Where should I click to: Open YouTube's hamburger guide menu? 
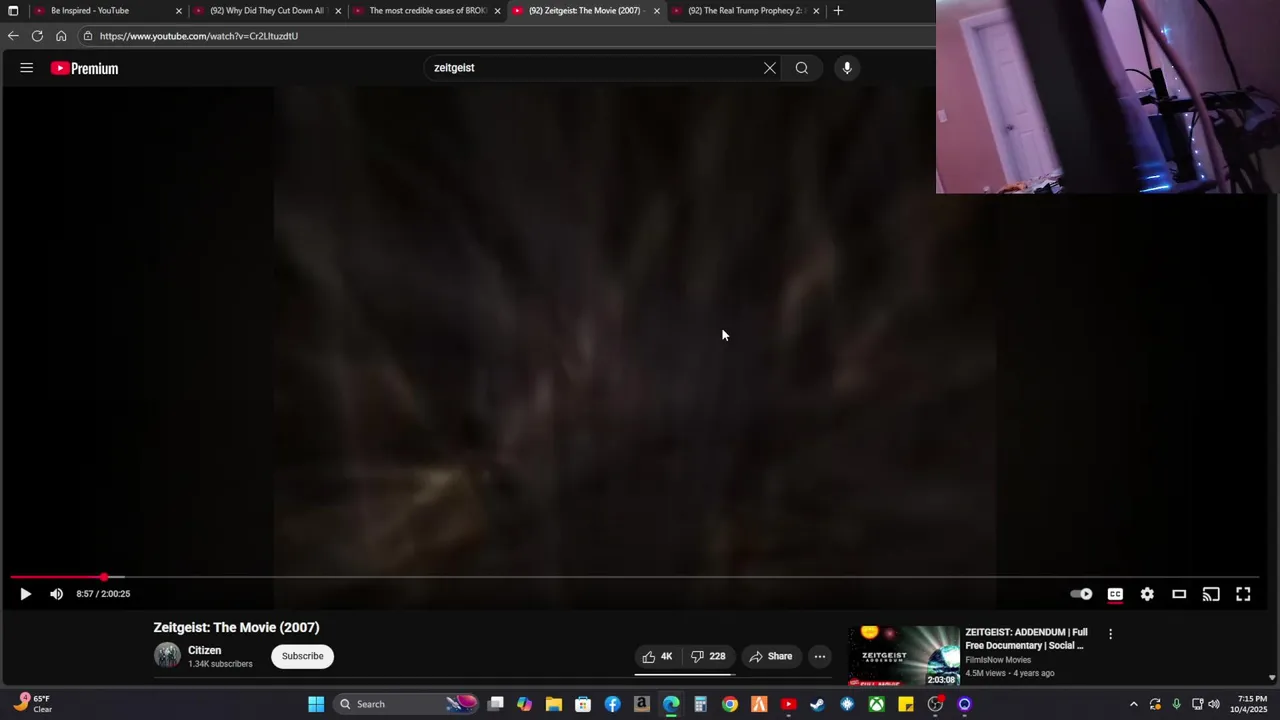click(27, 68)
